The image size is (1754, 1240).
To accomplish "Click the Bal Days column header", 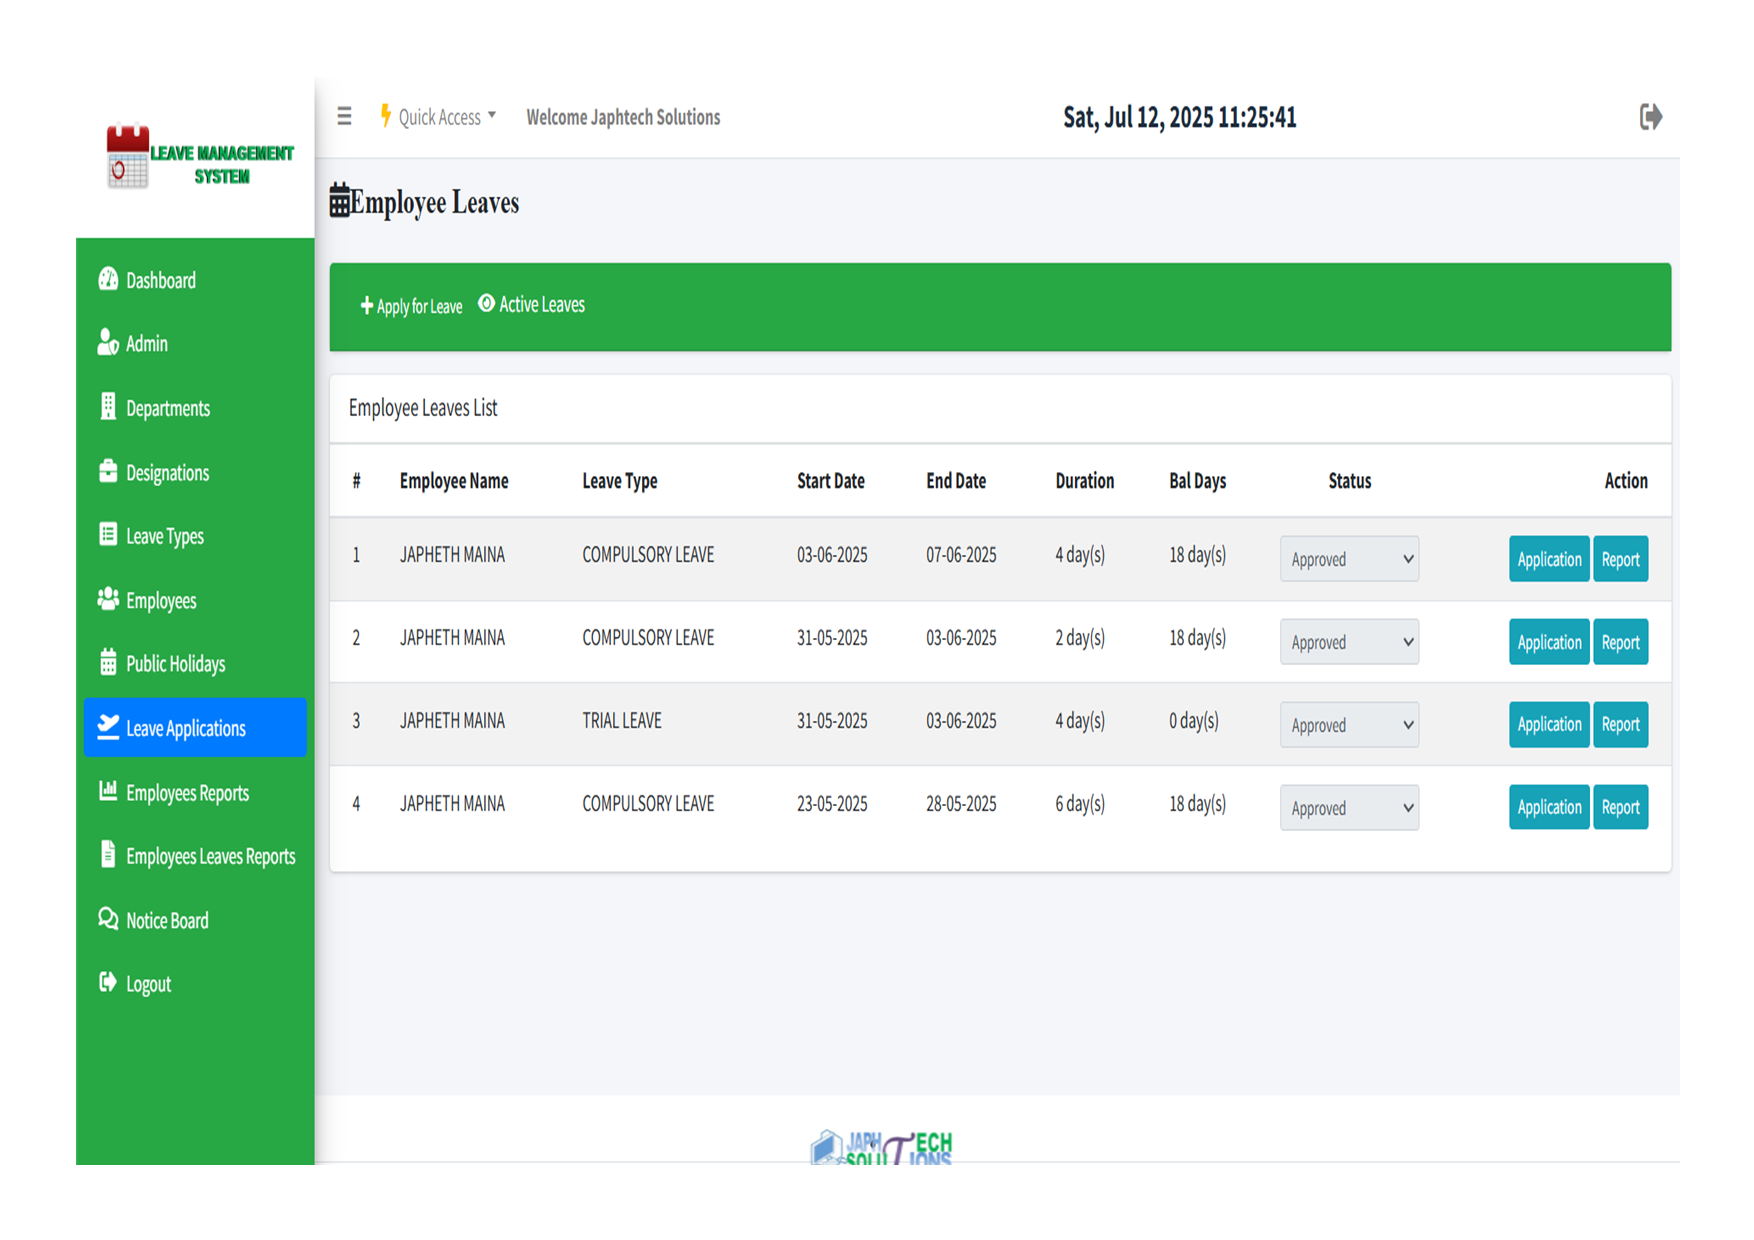I will coord(1197,481).
